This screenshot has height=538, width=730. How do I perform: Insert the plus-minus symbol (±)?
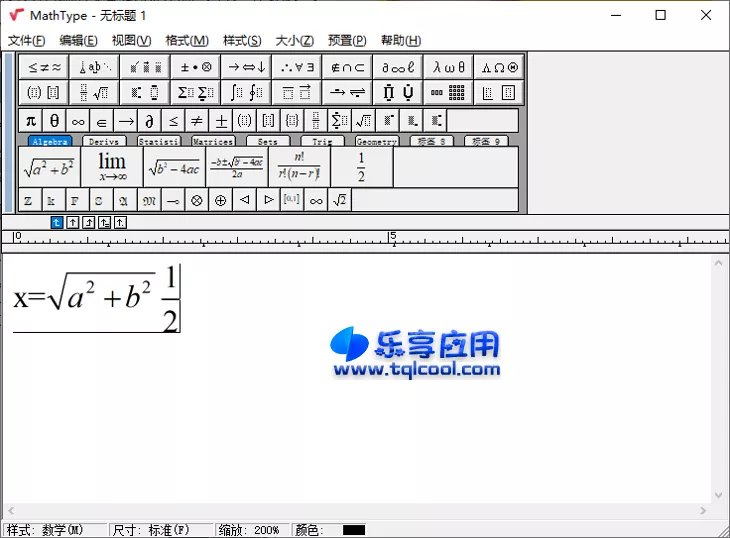pyautogui.click(x=221, y=121)
